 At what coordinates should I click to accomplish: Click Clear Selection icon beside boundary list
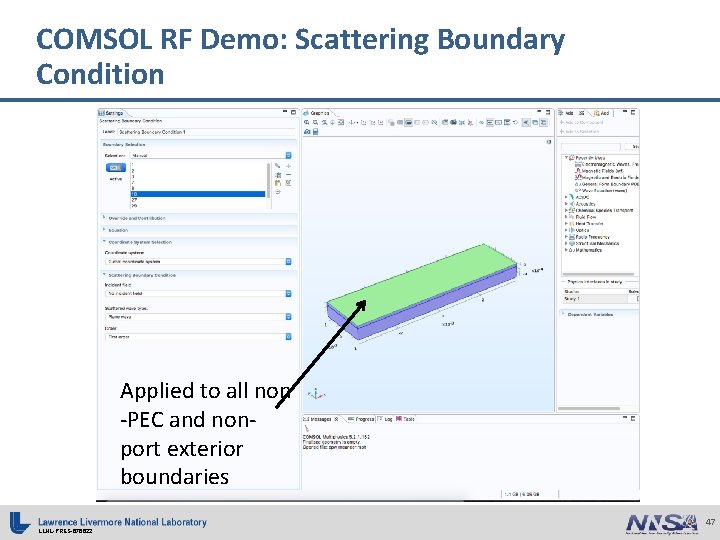288,183
